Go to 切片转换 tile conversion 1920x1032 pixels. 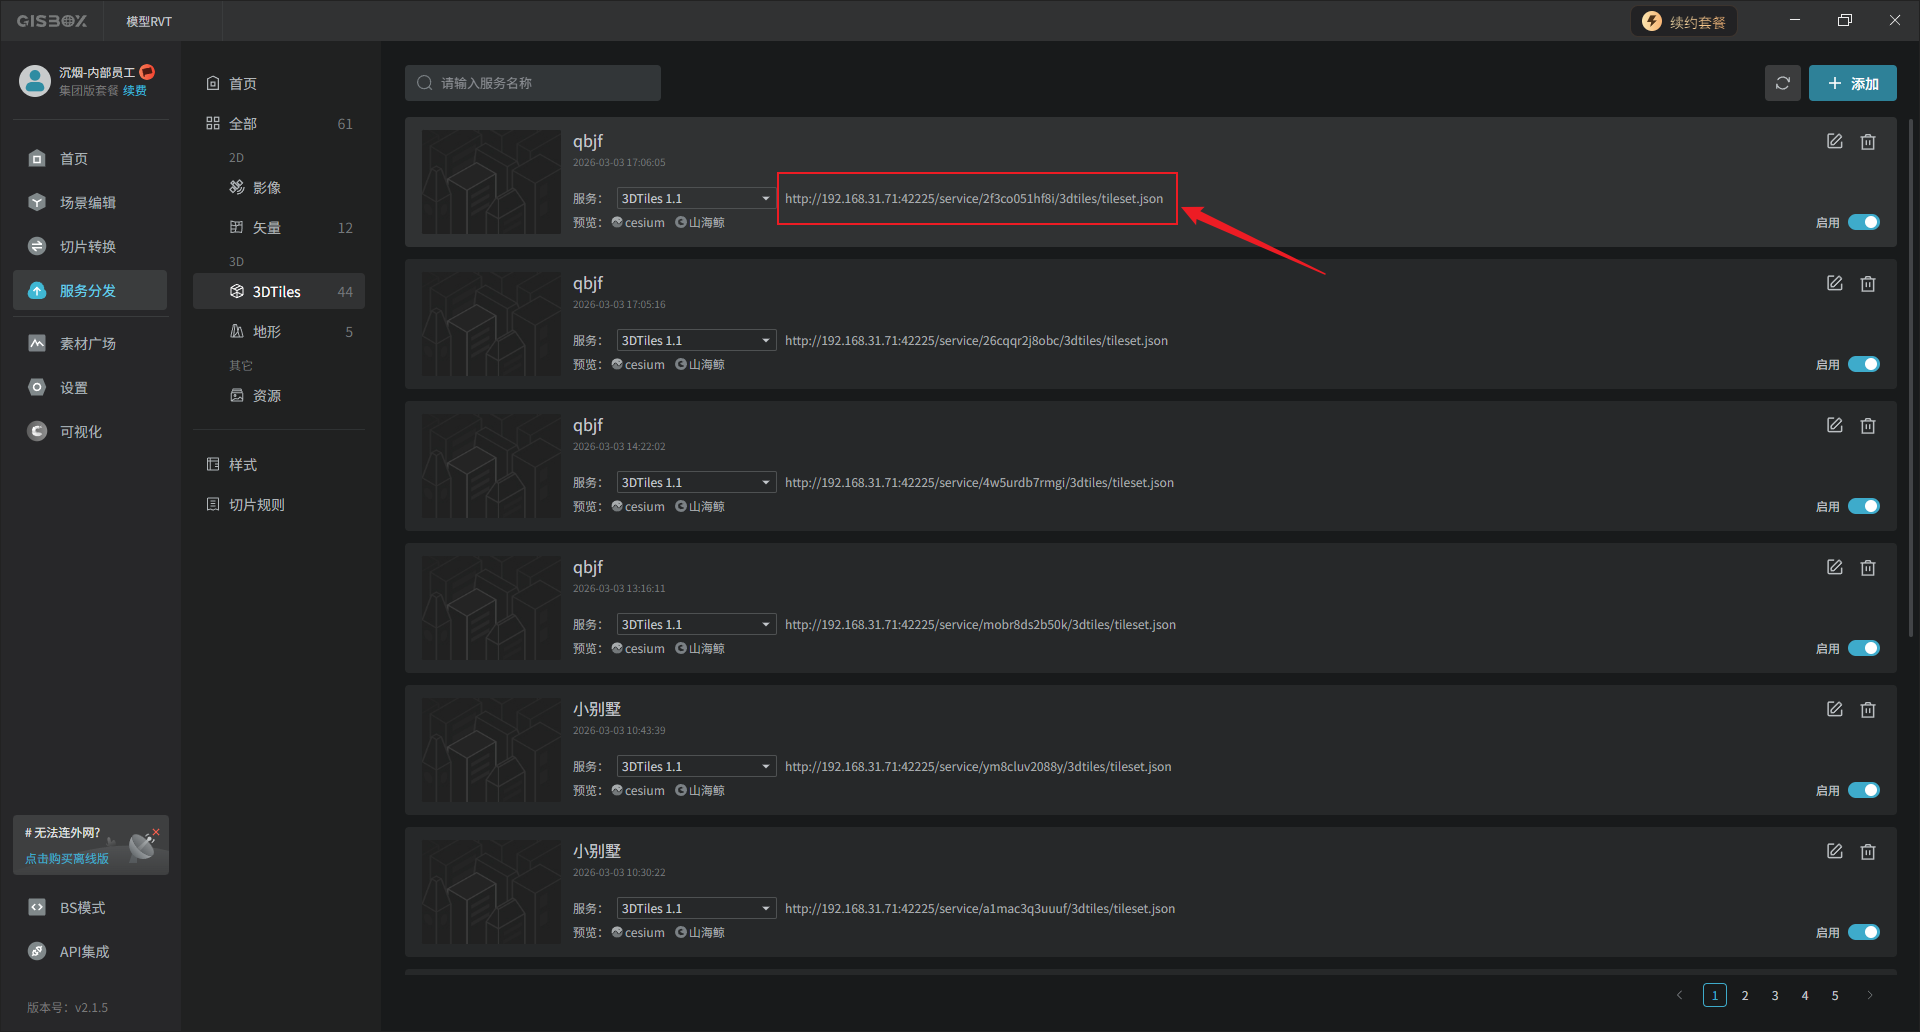pos(88,247)
